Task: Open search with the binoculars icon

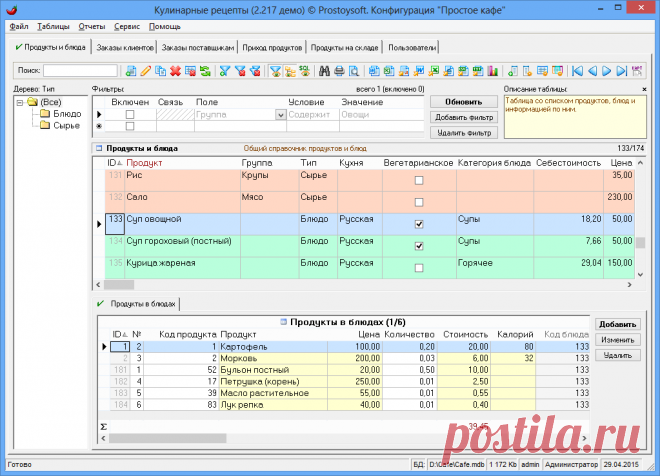Action: (324, 71)
